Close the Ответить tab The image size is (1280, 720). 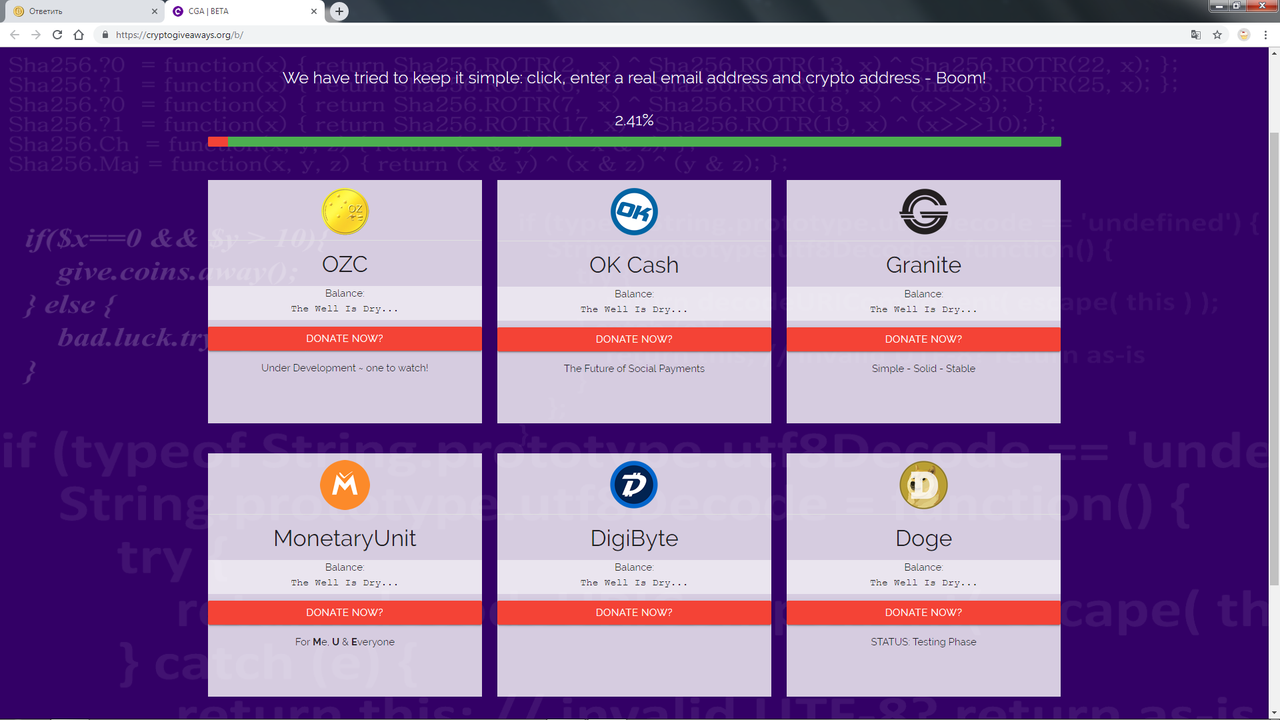154,11
